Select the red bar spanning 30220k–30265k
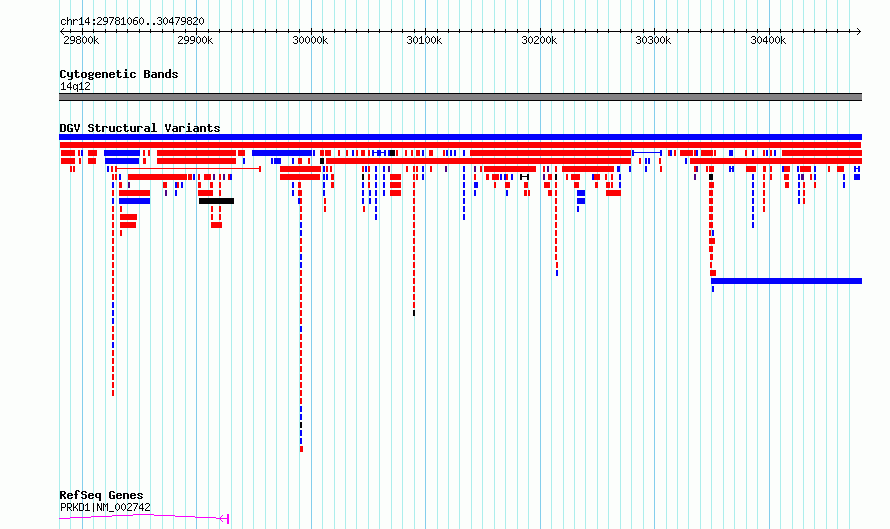Image resolution: width=890 pixels, height=529 pixels. [588, 169]
